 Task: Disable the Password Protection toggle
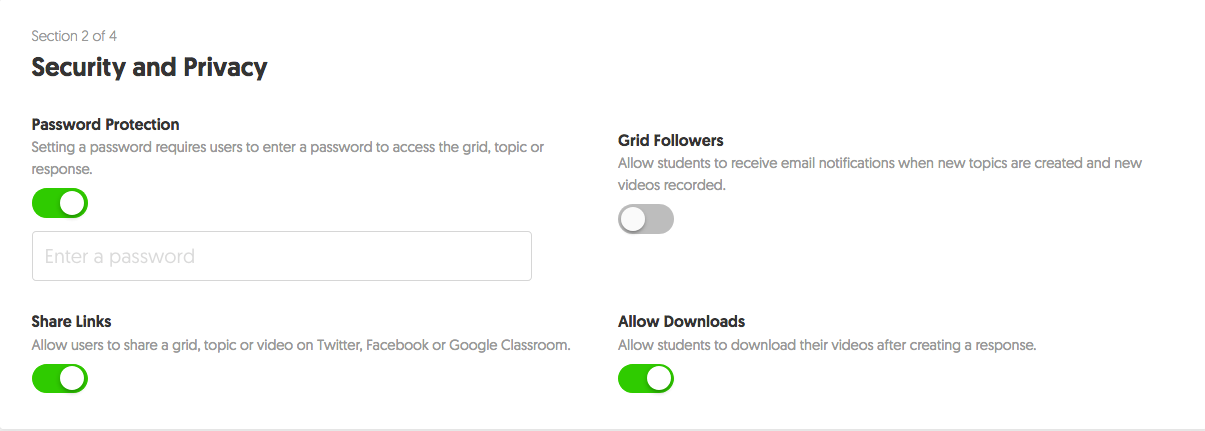(x=60, y=204)
